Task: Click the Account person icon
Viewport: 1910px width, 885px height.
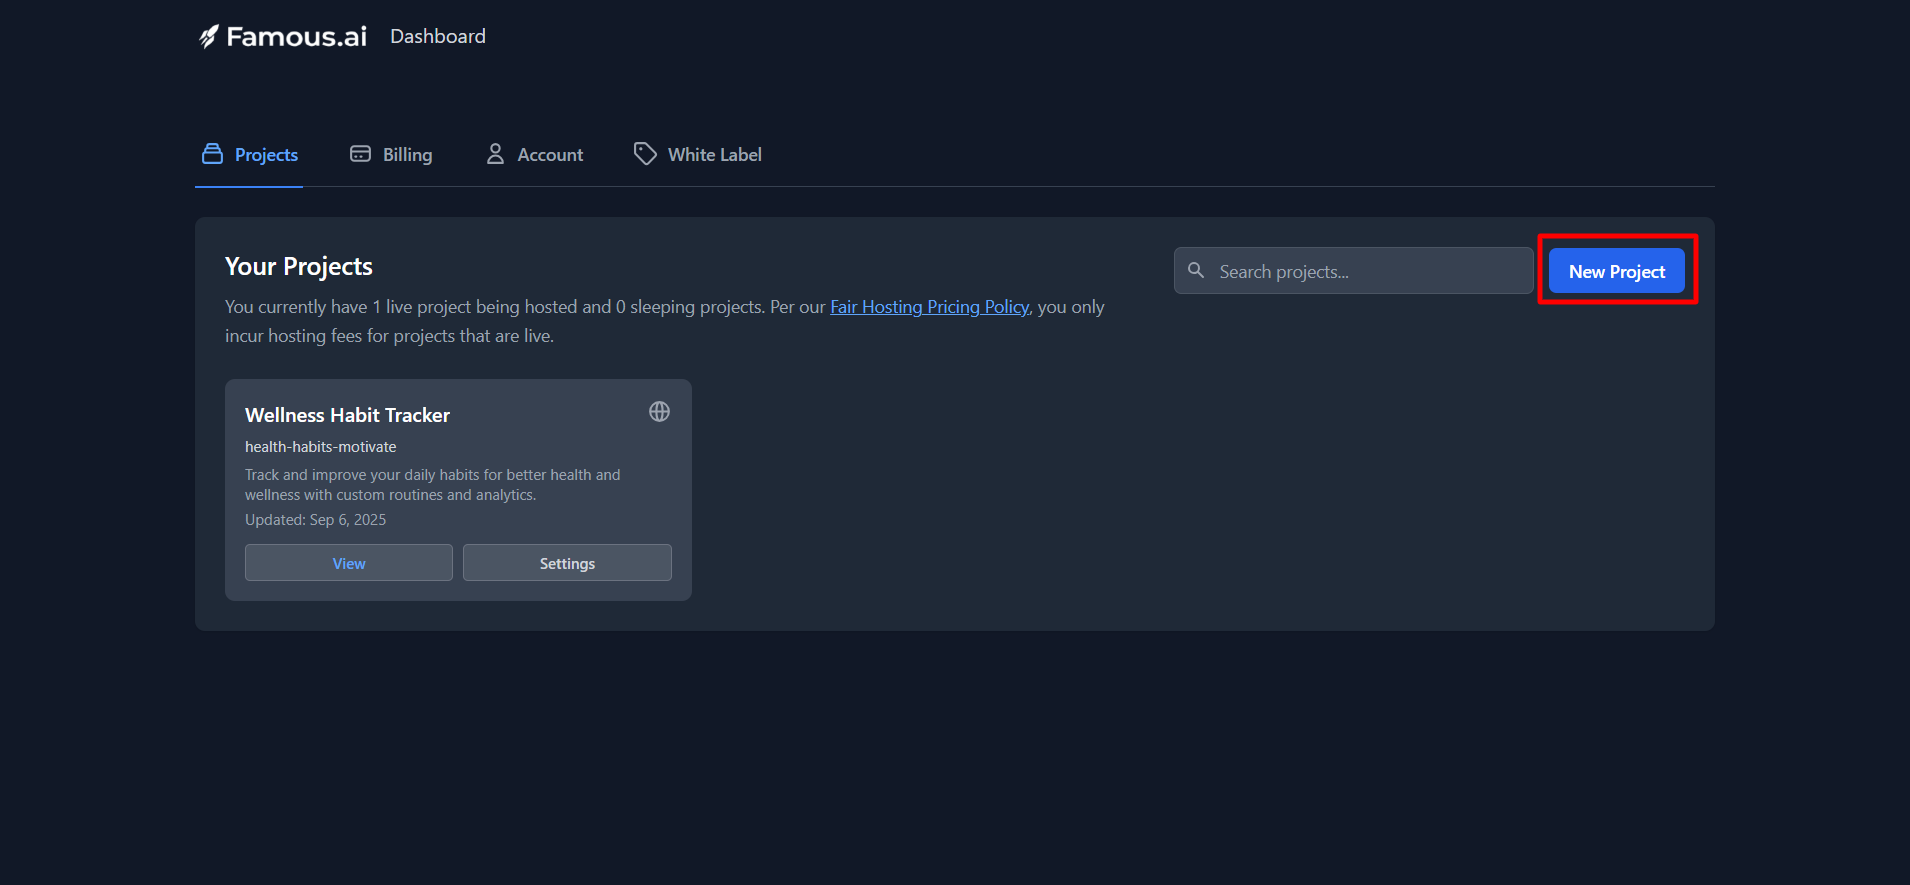Action: click(495, 154)
